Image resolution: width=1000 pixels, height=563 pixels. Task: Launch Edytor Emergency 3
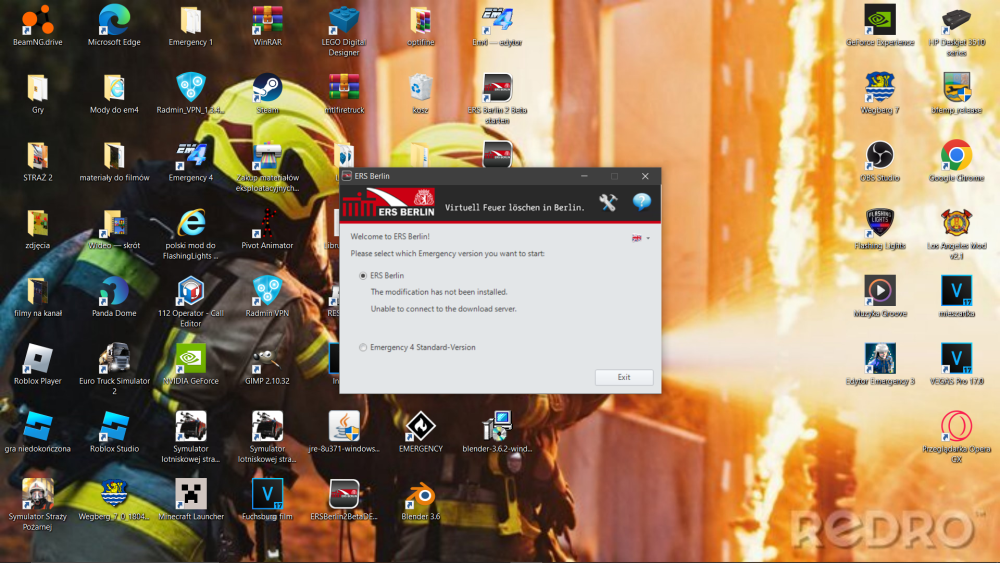tap(879, 365)
